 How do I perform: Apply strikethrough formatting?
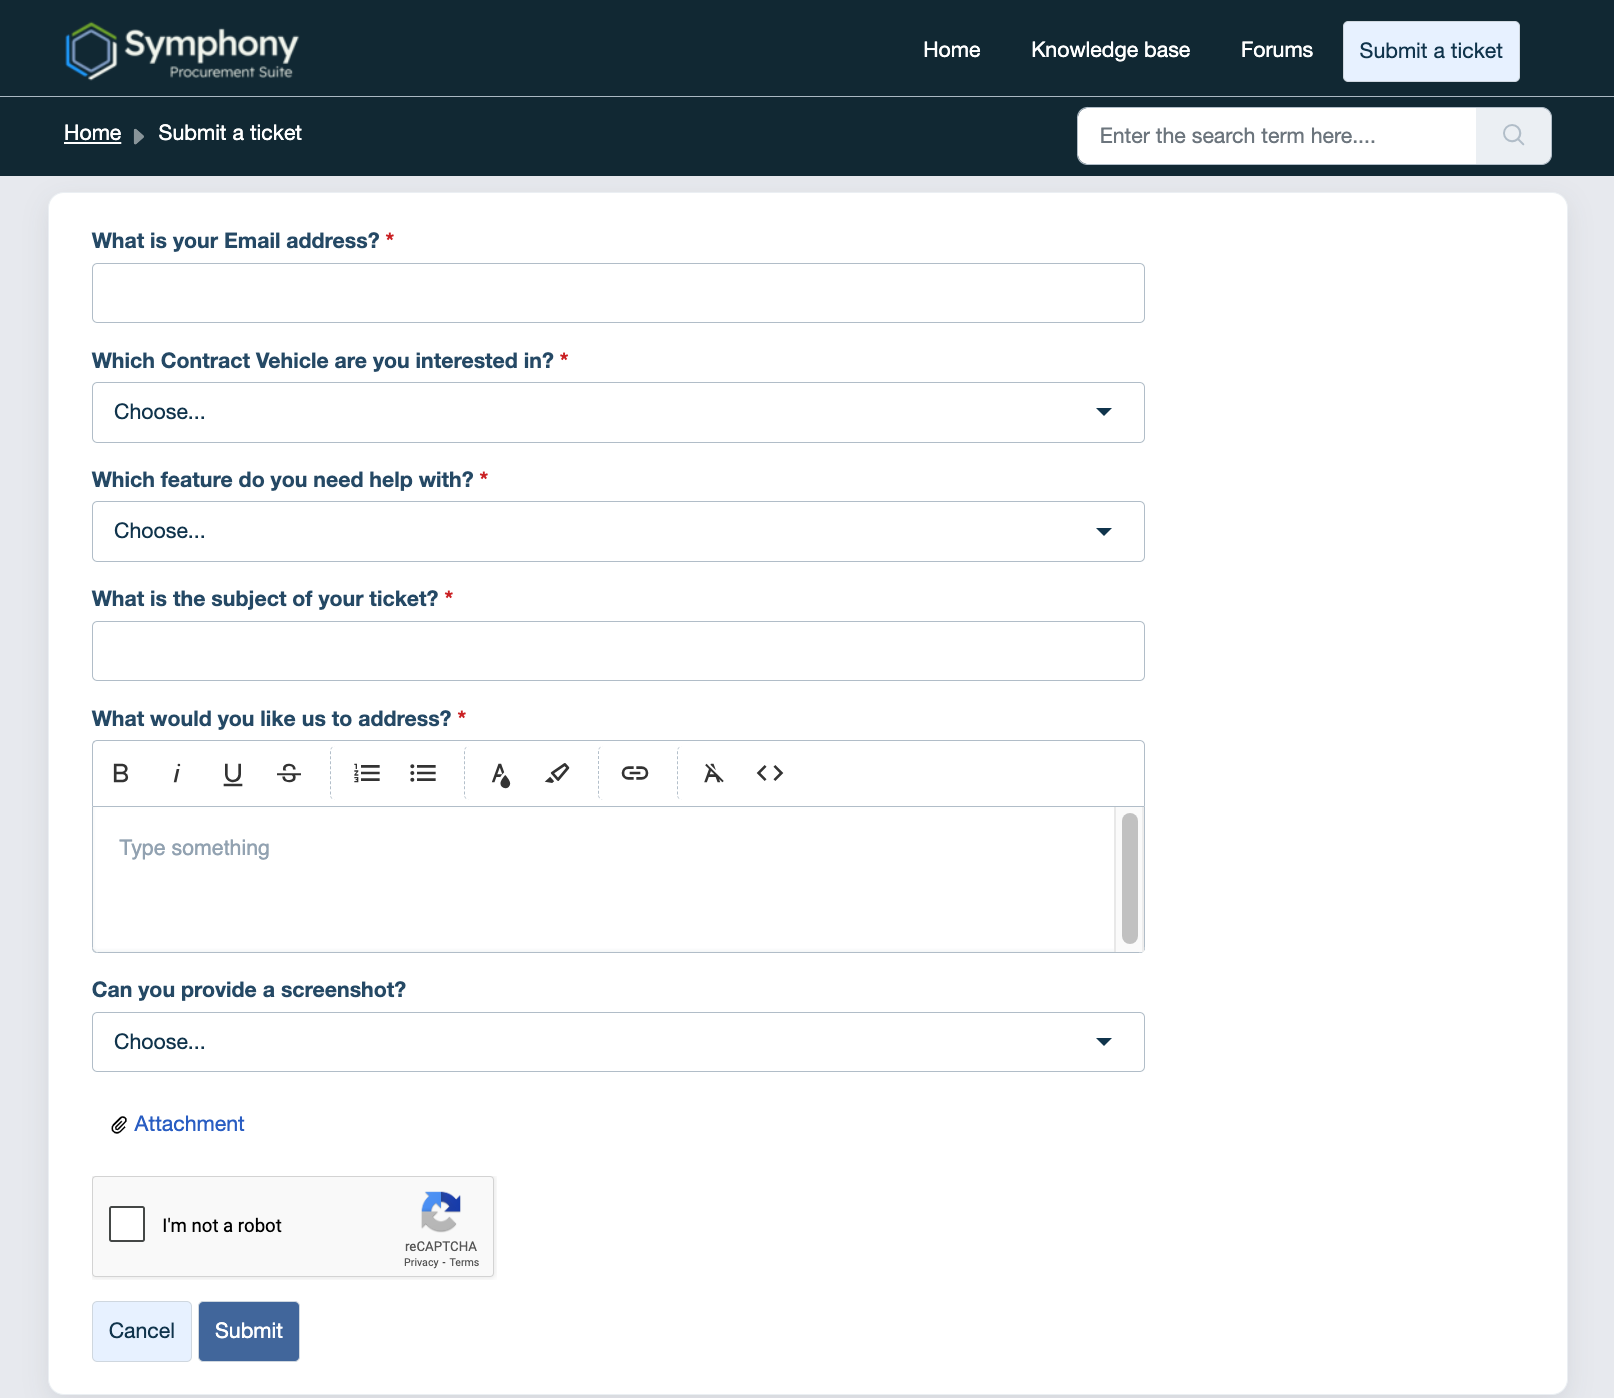pos(288,772)
